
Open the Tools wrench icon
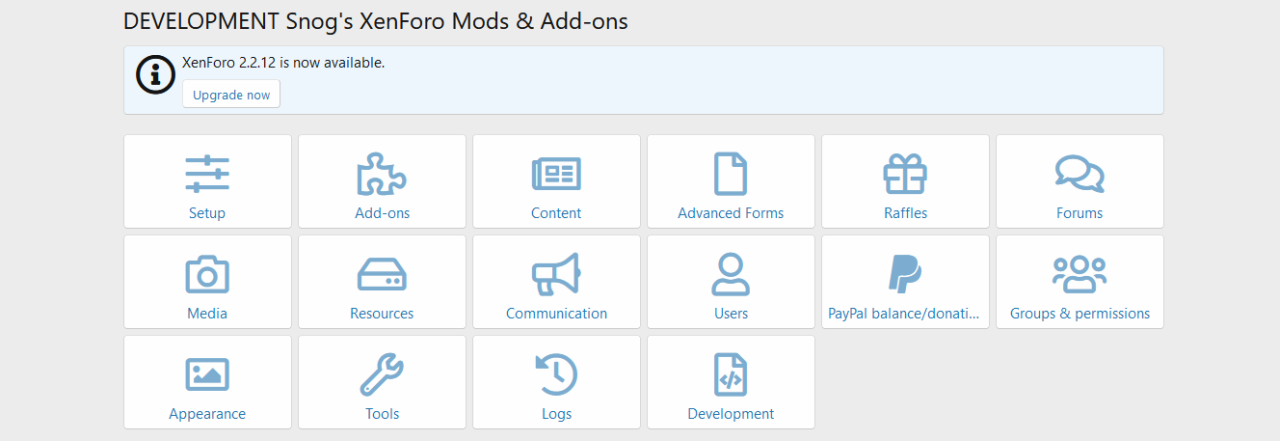coord(382,374)
